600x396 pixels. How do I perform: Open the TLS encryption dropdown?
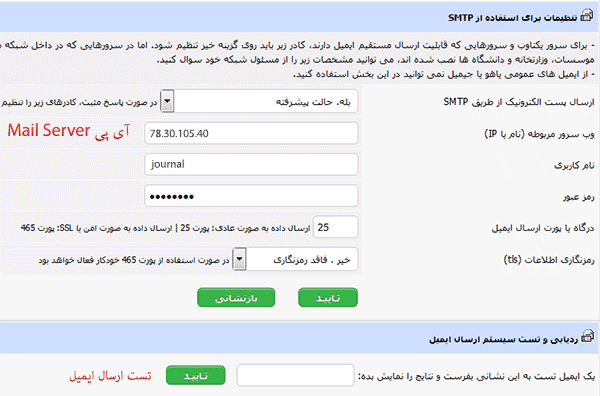point(296,259)
